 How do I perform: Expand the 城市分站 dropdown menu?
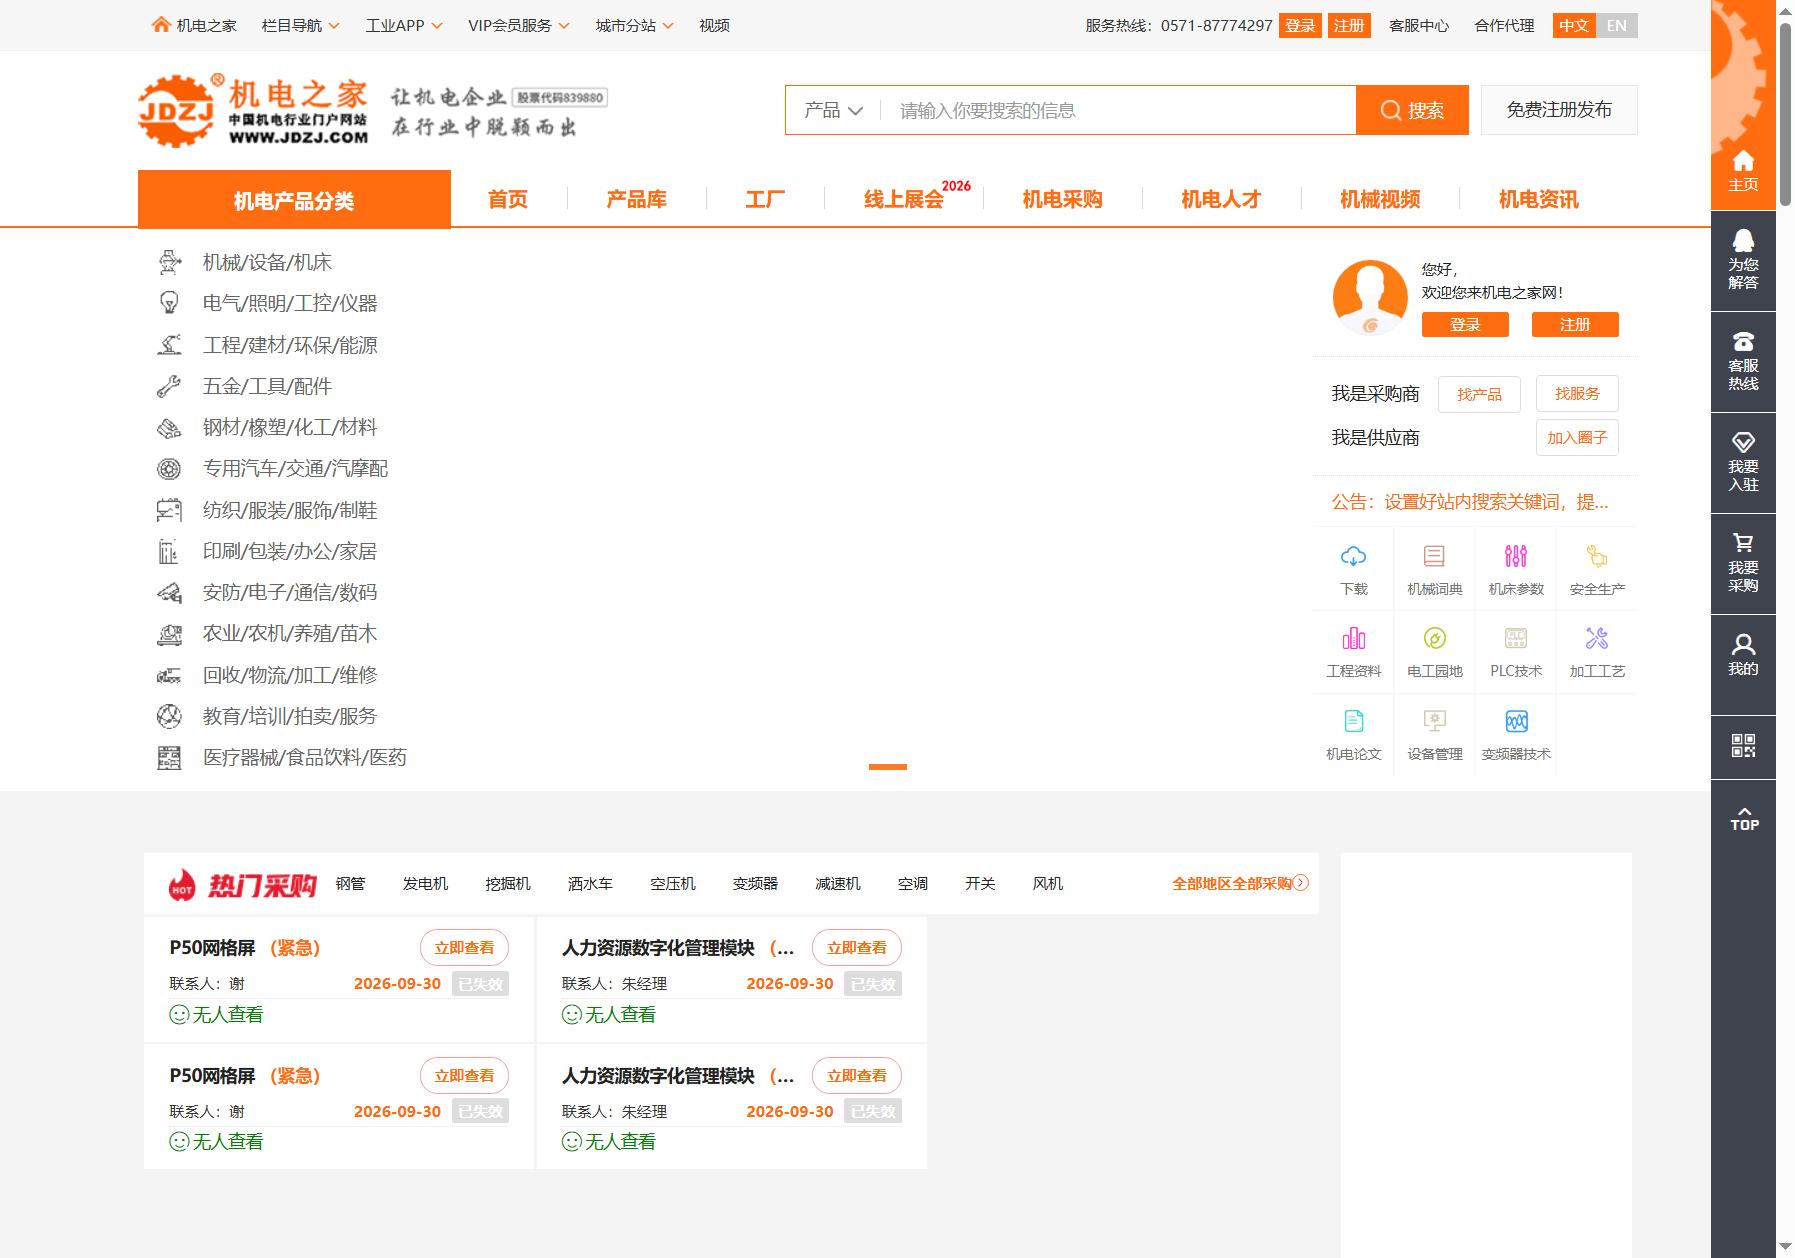click(634, 26)
